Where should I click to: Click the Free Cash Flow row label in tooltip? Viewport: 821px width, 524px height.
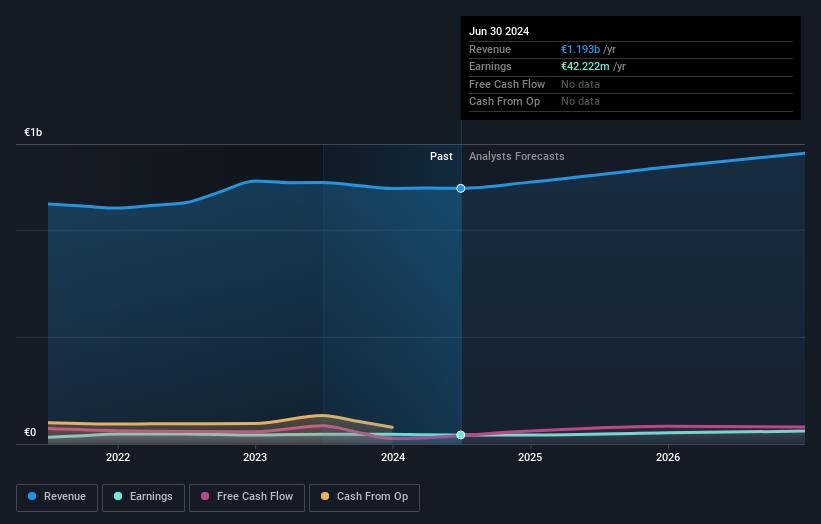coord(507,84)
